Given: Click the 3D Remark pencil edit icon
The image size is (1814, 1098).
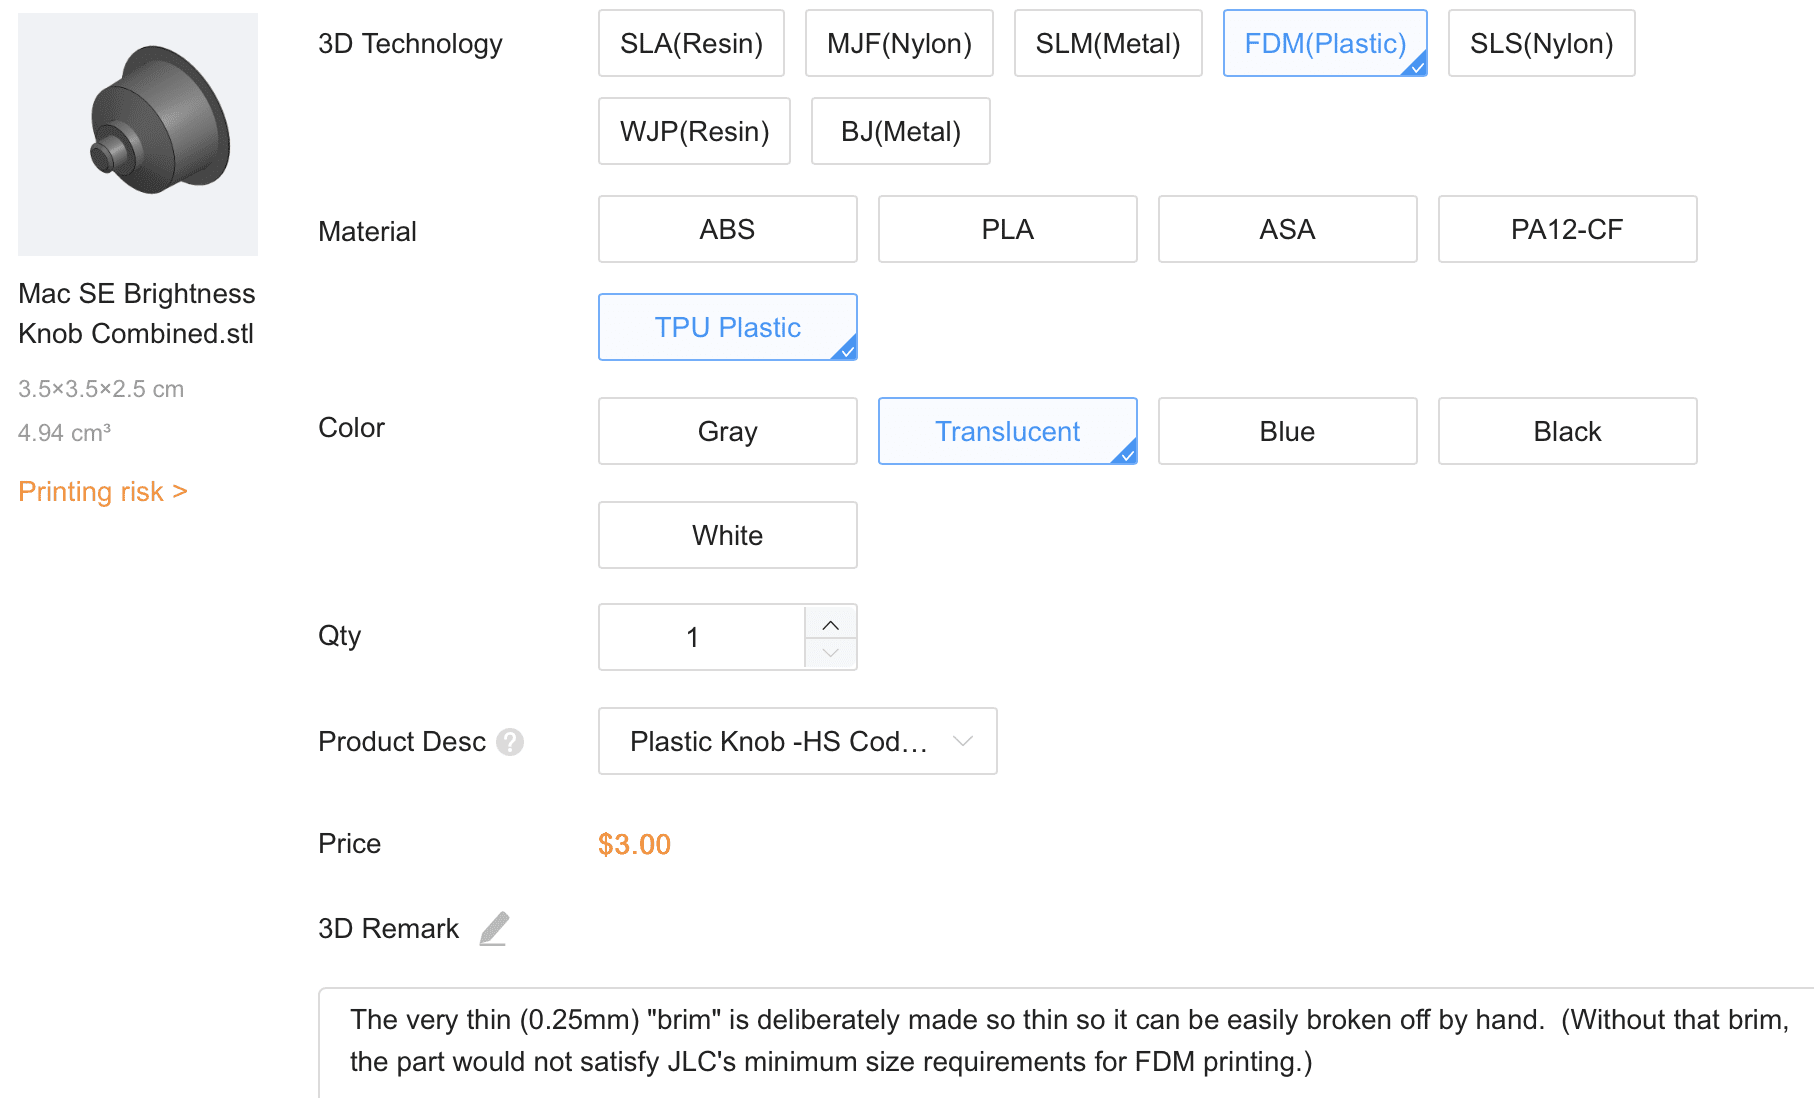Looking at the screenshot, I should pyautogui.click(x=494, y=929).
